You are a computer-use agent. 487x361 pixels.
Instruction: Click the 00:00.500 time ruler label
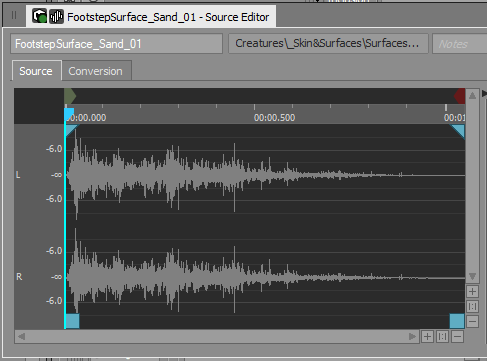[x=274, y=118]
